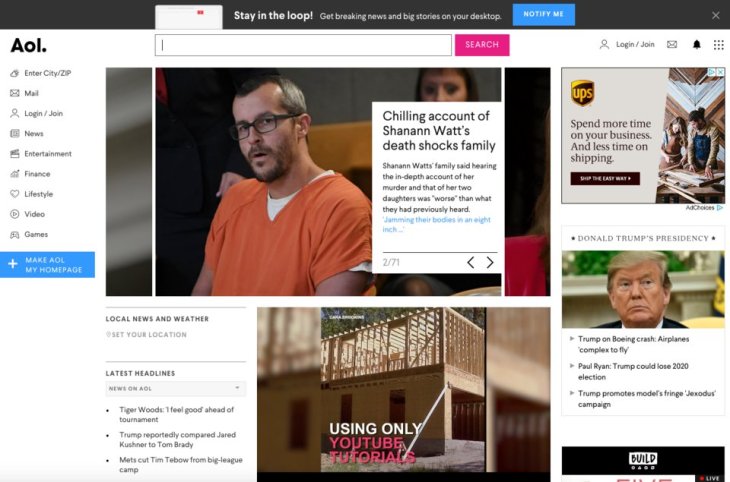This screenshot has width=730, height=482.
Task: Dismiss the Stay in the loop banner
Action: click(715, 15)
